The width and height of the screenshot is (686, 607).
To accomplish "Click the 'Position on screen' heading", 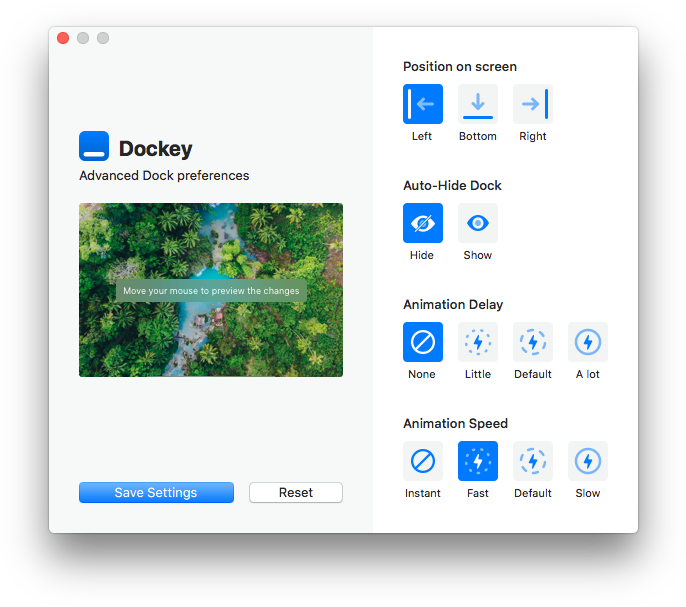I will click(x=460, y=67).
